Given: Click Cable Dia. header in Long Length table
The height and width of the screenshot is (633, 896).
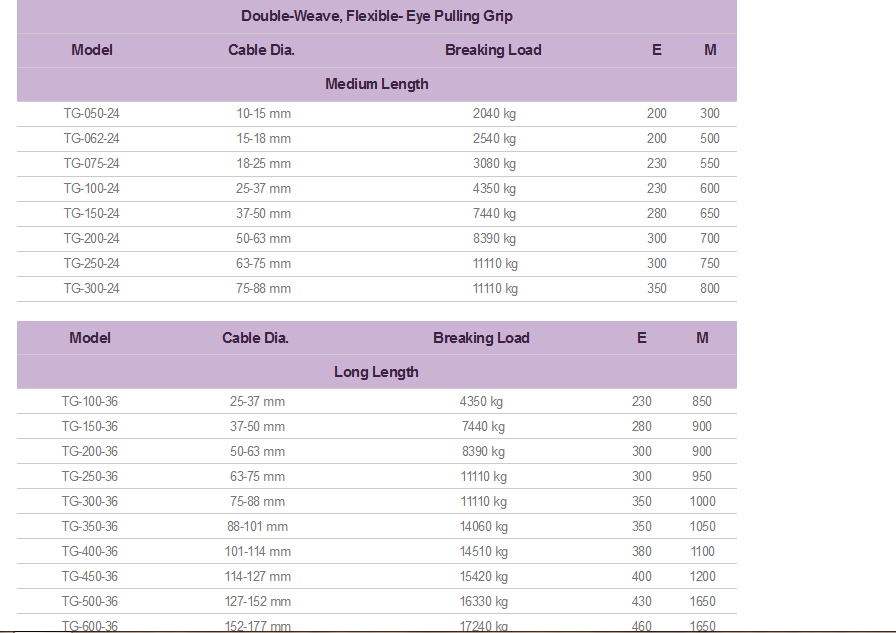Looking at the screenshot, I should click(x=255, y=338).
